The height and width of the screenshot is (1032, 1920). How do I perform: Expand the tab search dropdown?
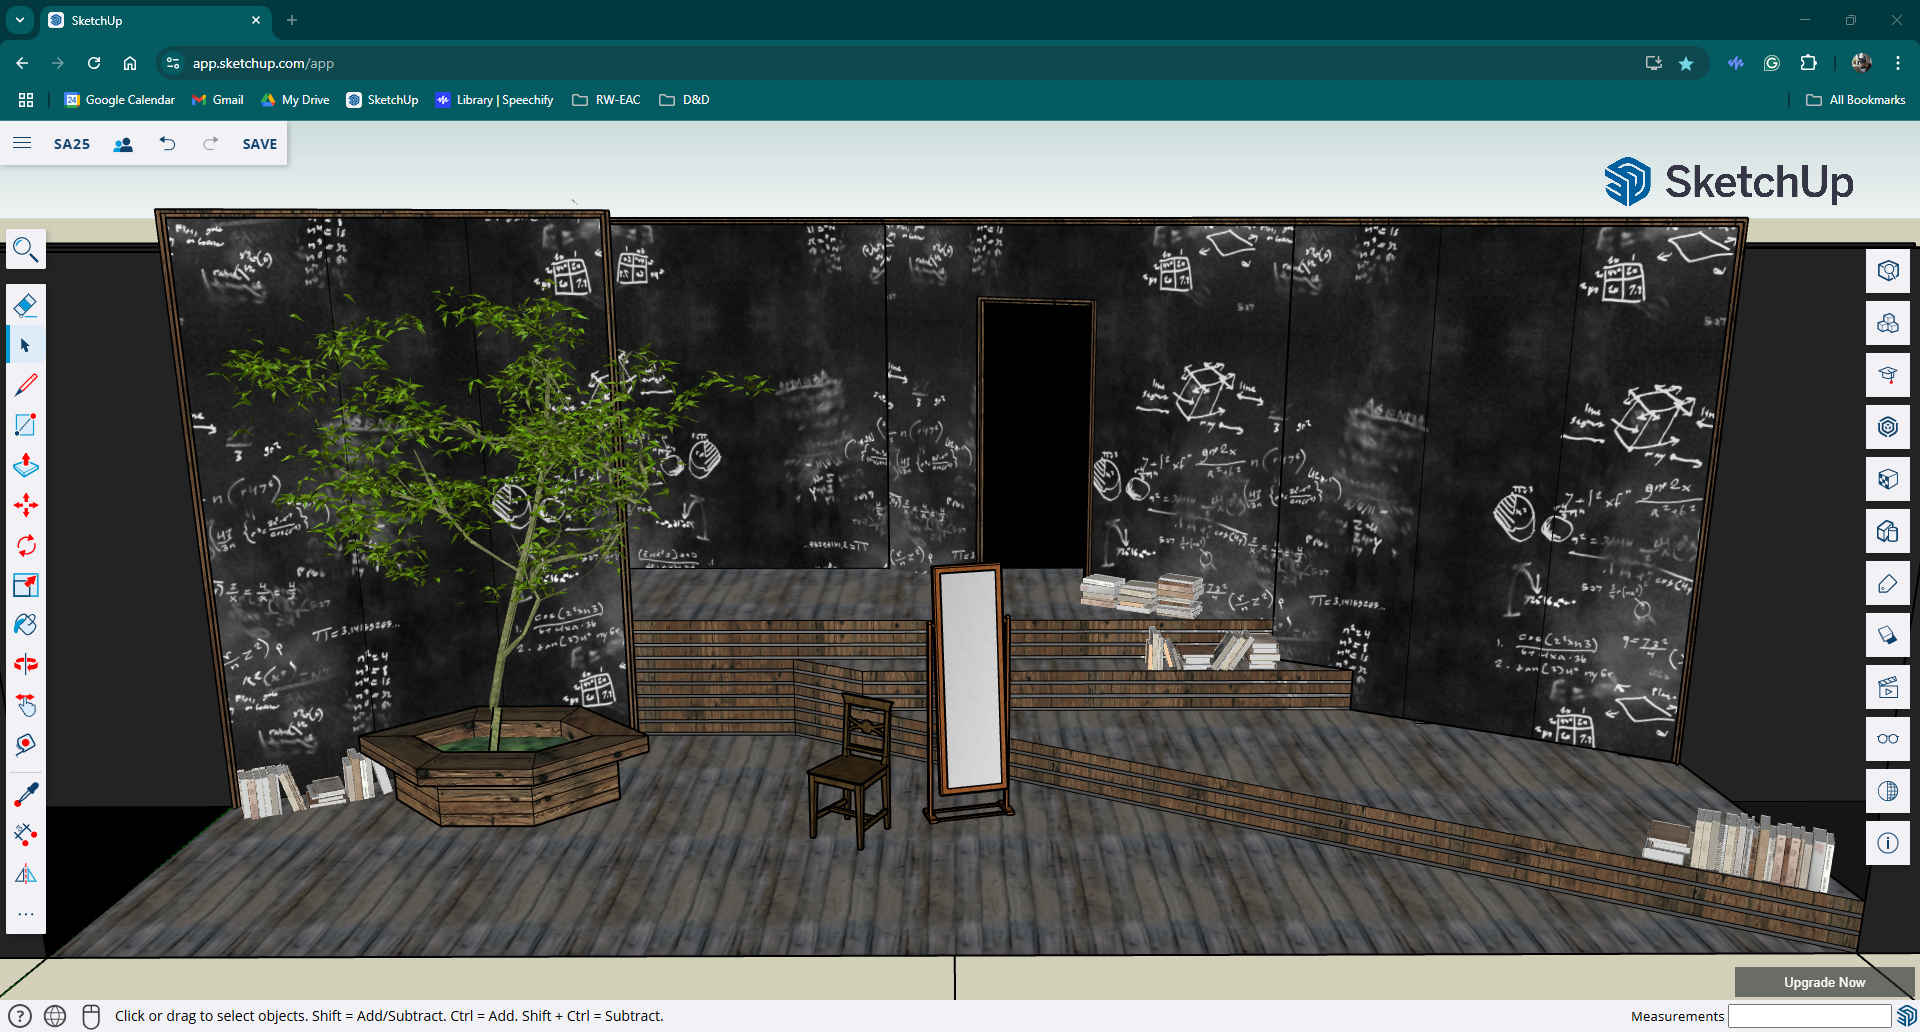(19, 20)
